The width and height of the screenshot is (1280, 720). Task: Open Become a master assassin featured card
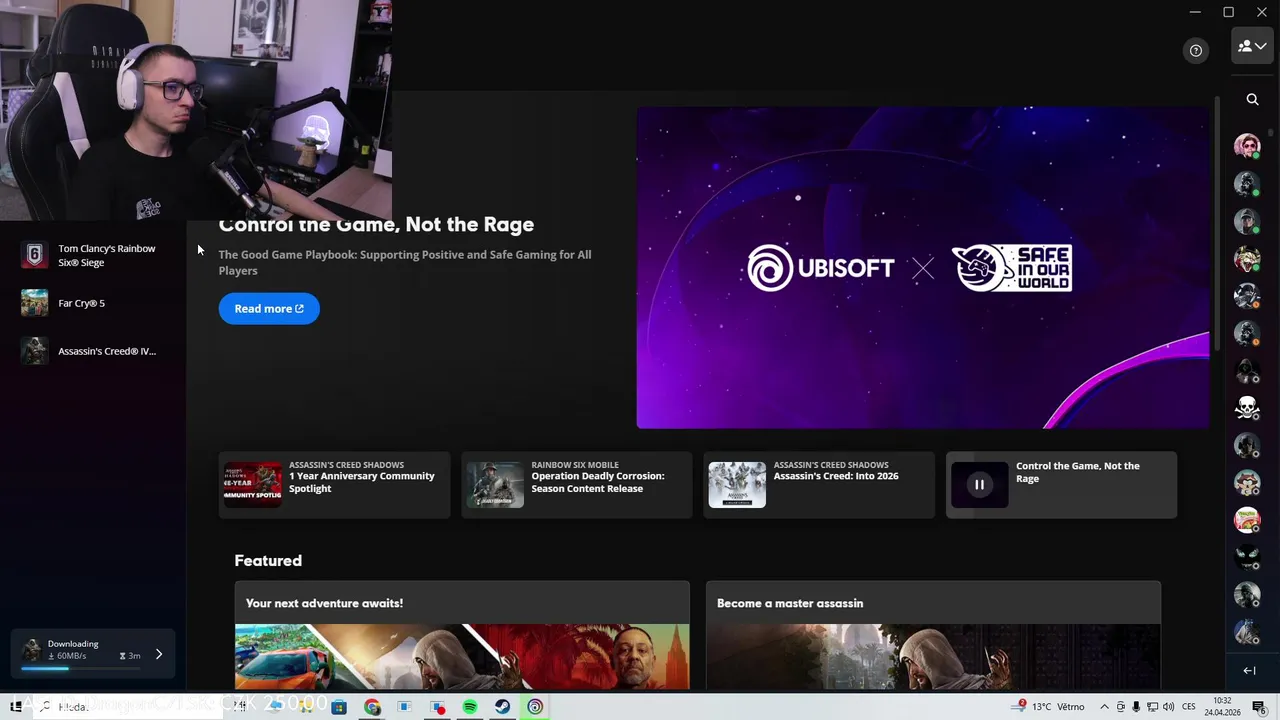point(934,636)
